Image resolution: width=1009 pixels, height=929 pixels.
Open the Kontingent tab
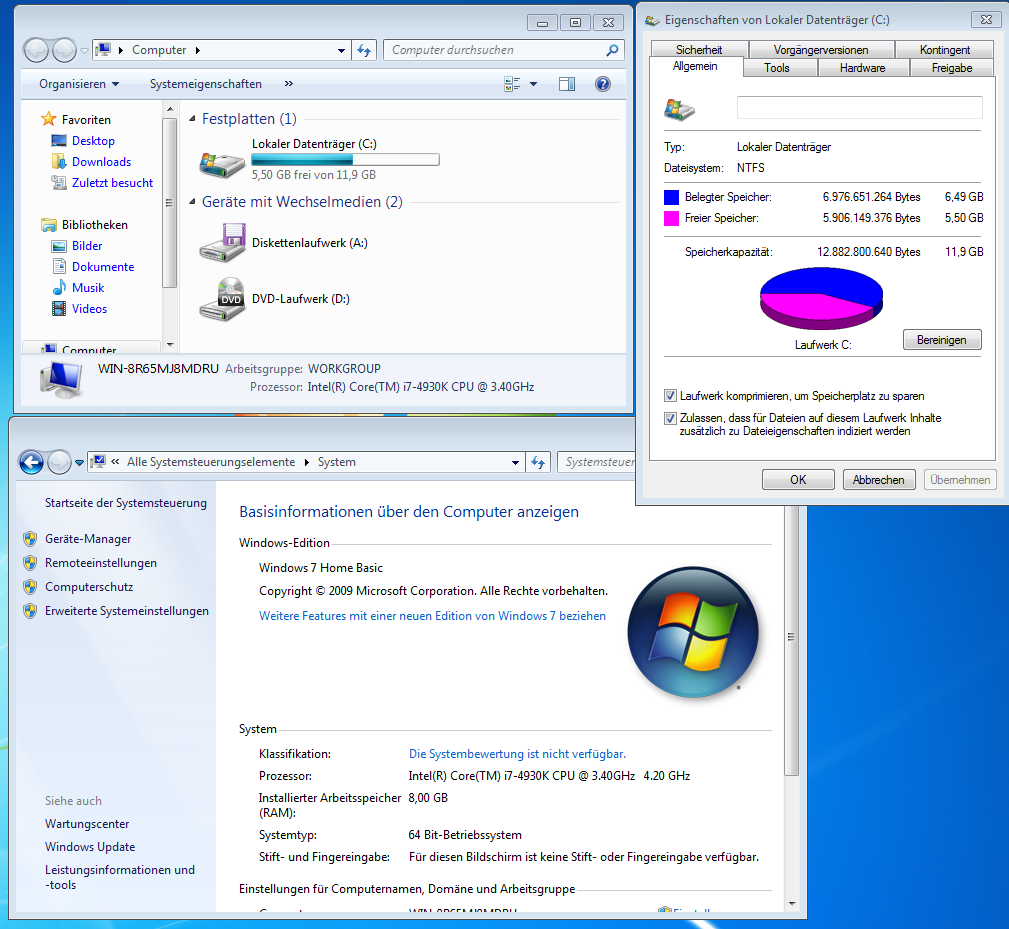(945, 50)
